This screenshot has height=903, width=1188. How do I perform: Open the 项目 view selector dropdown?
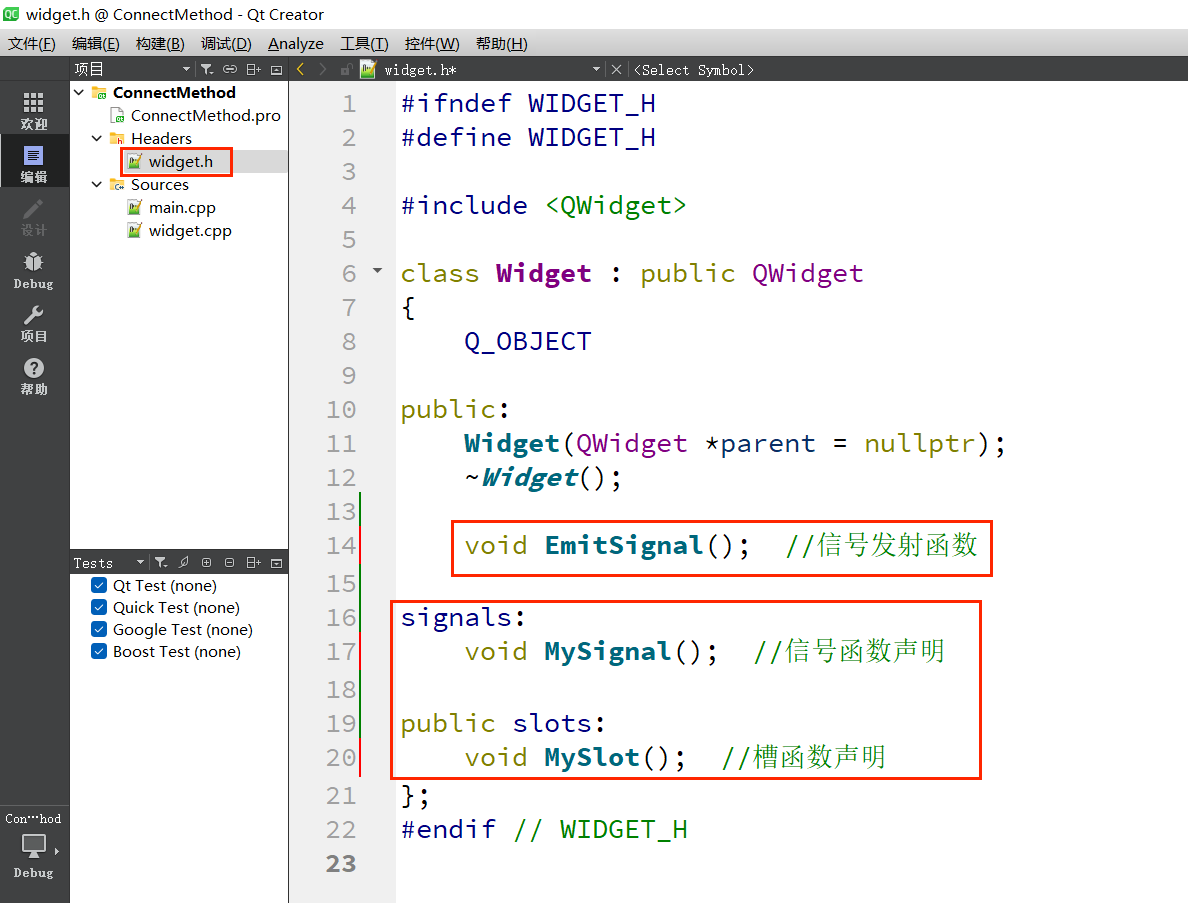click(x=186, y=70)
